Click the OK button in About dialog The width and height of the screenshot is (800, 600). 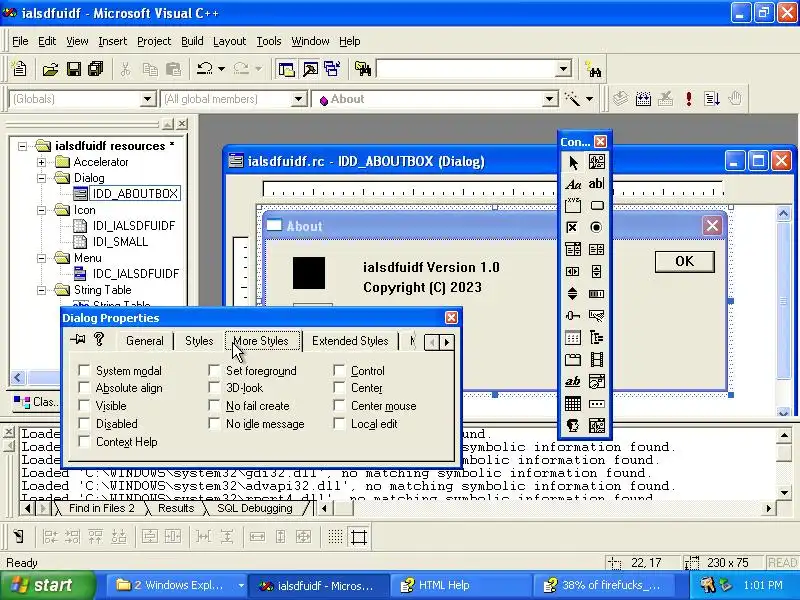(x=684, y=261)
